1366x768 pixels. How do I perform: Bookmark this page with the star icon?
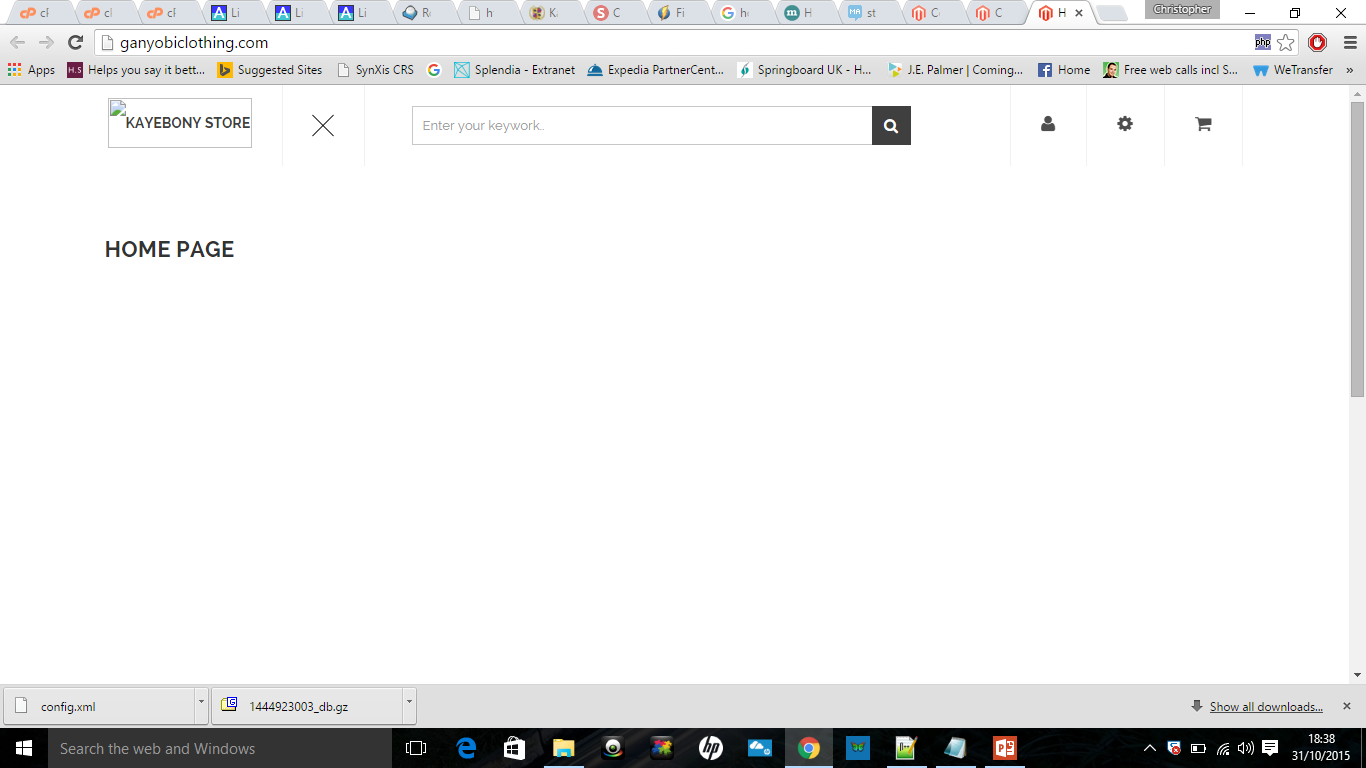click(x=1286, y=42)
